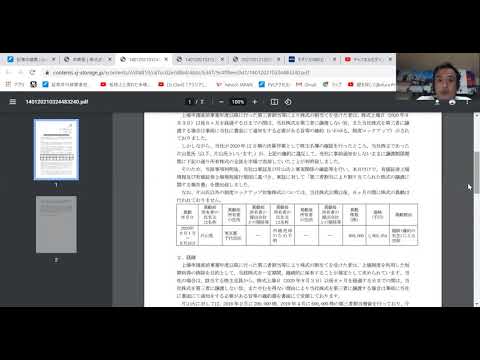Switch to the YouTube browser tab
480x360 pixels.
pyautogui.click(x=368, y=59)
